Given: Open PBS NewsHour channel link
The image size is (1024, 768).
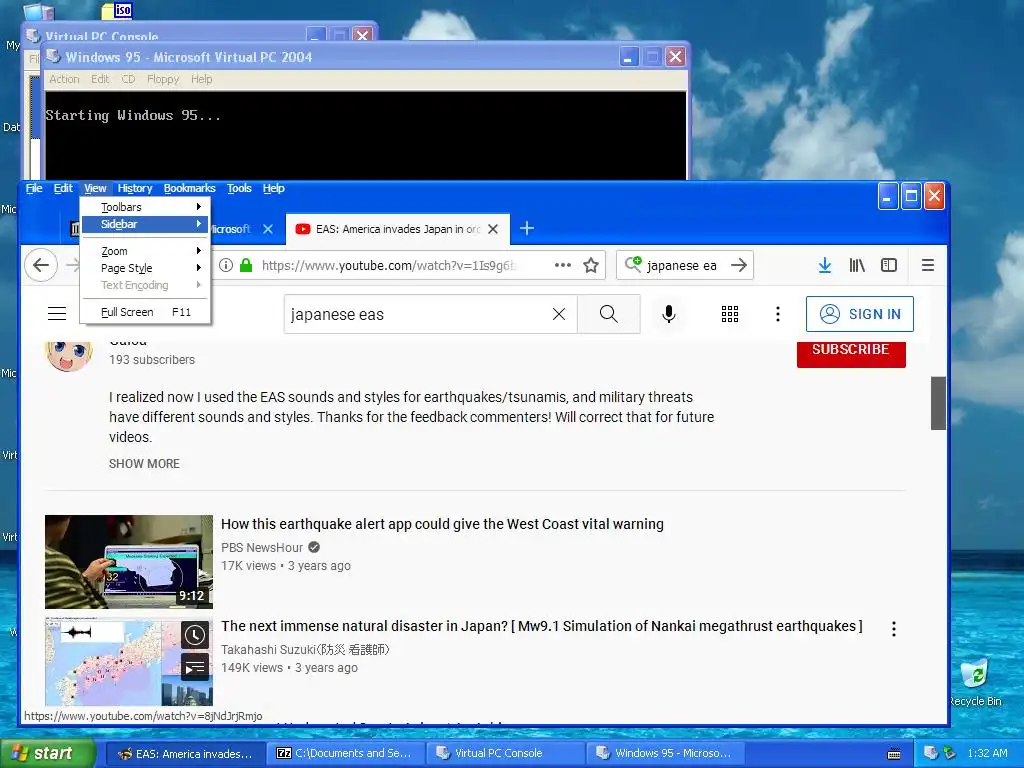Looking at the screenshot, I should [x=262, y=547].
